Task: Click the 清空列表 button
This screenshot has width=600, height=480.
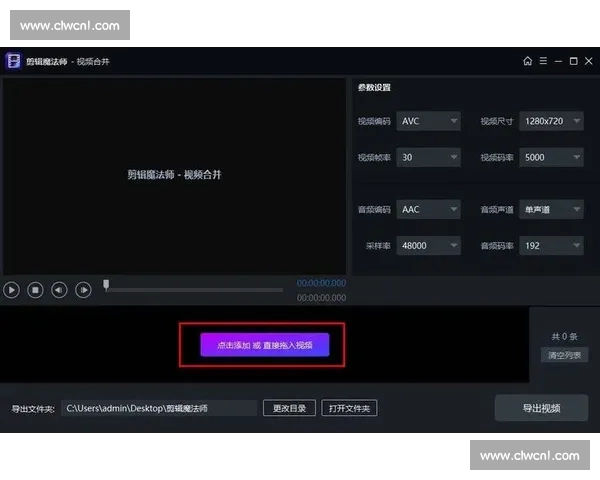Action: (564, 355)
